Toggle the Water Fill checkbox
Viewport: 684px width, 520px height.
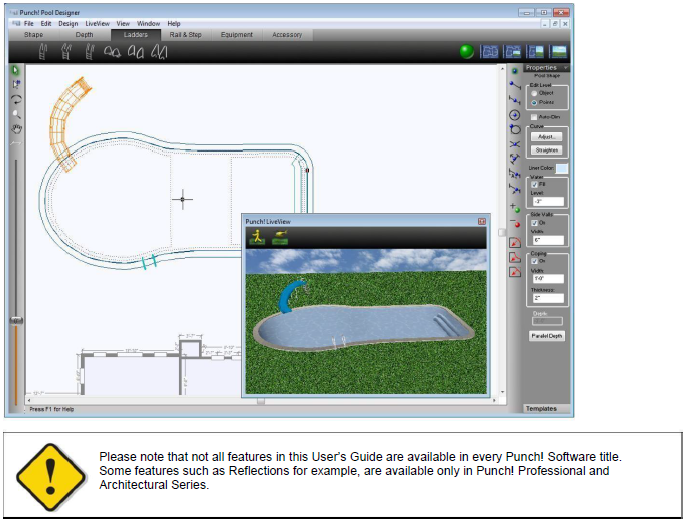pos(534,185)
